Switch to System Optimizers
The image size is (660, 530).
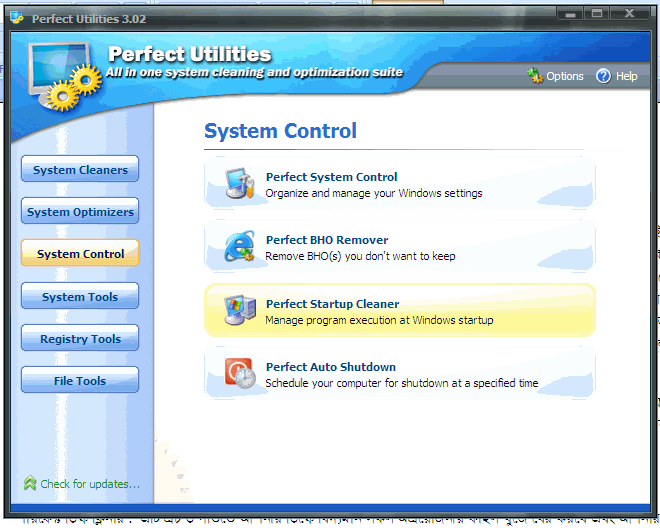point(80,211)
